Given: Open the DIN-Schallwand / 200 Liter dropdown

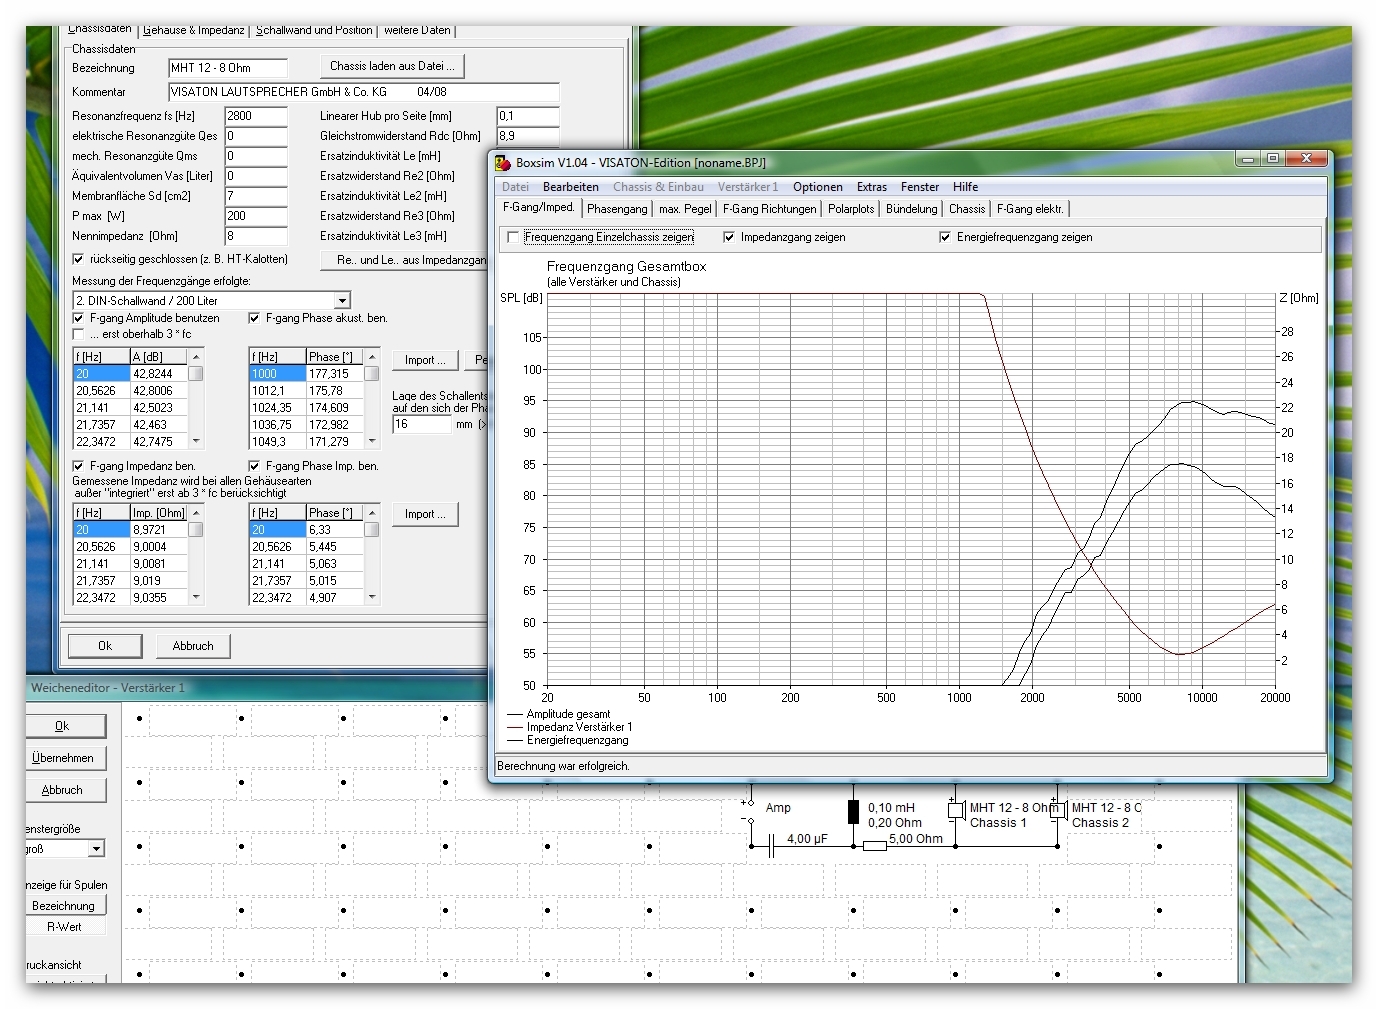Looking at the screenshot, I should coord(342,301).
